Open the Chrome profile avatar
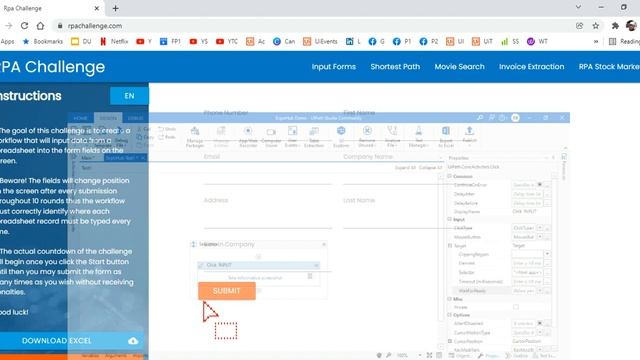Screen dimensions: 640x360 tap(631, 26)
